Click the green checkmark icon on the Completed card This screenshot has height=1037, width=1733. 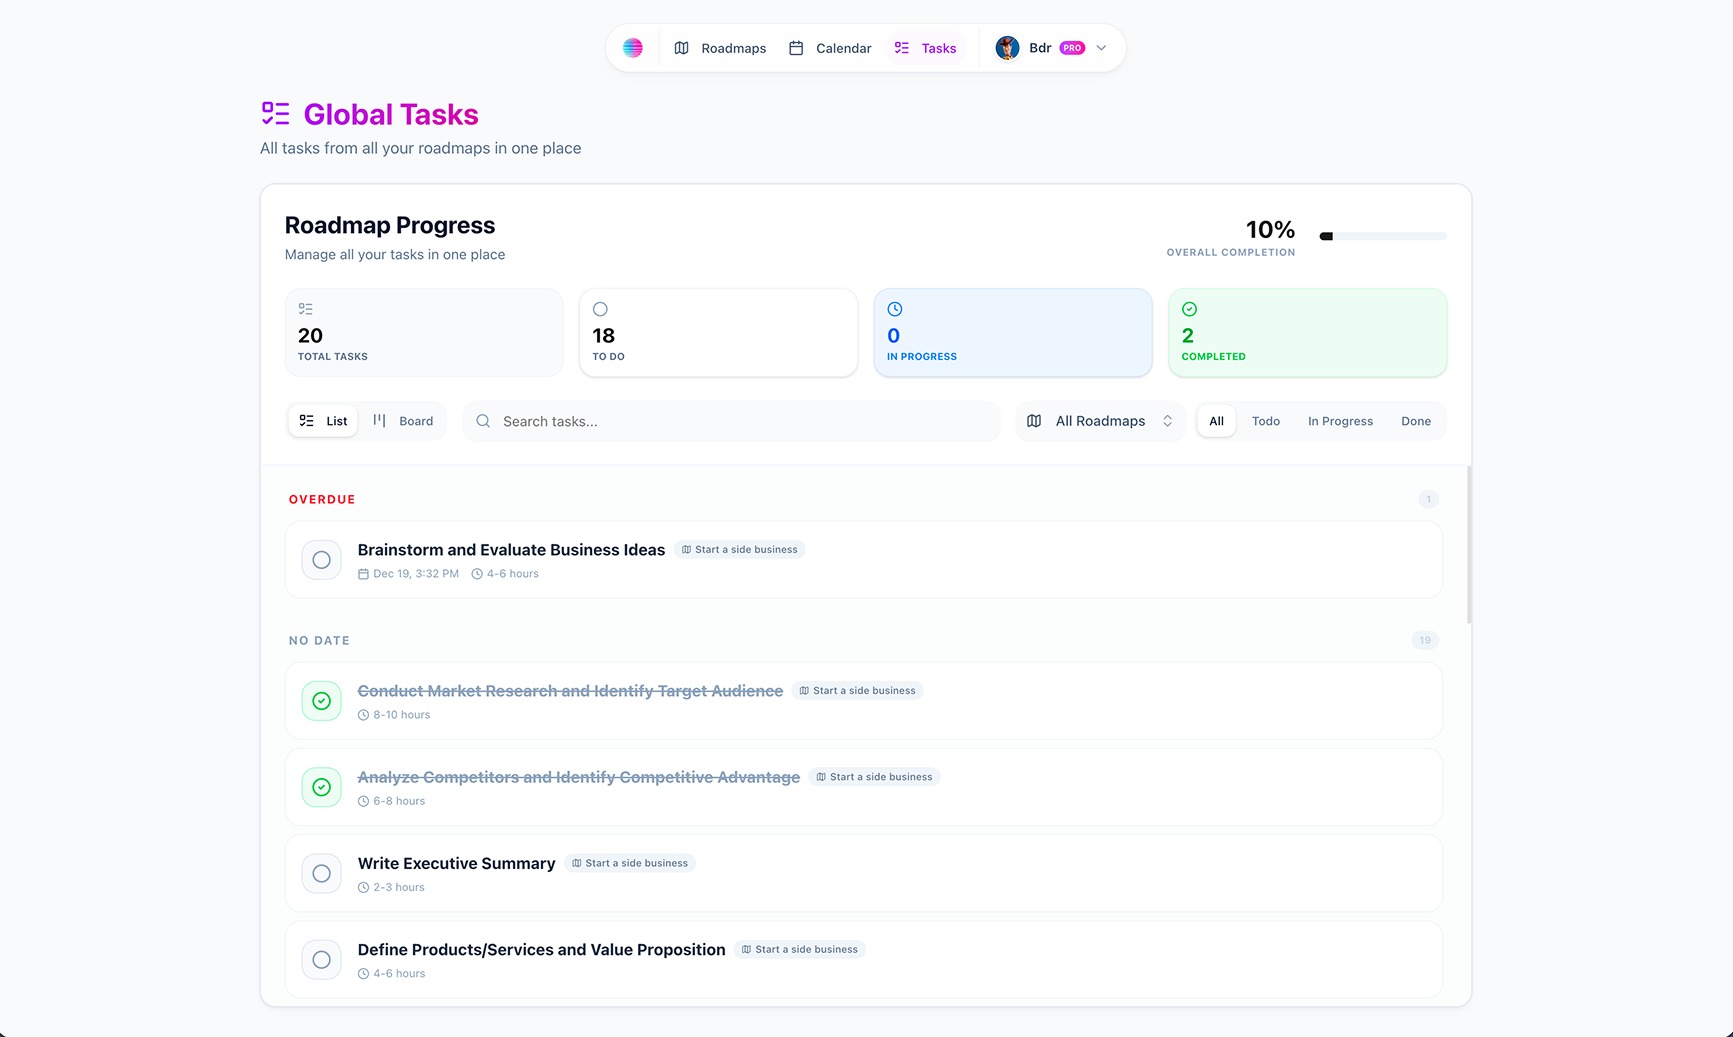1189,309
